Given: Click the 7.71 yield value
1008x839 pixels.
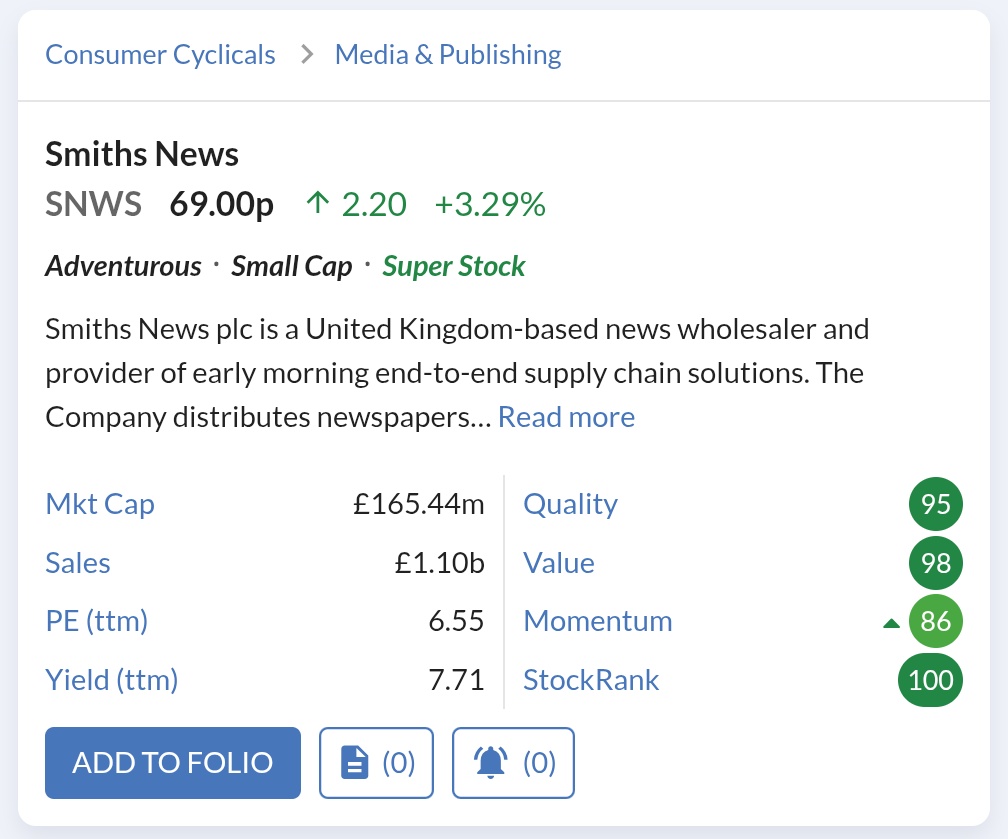Looking at the screenshot, I should pos(456,680).
